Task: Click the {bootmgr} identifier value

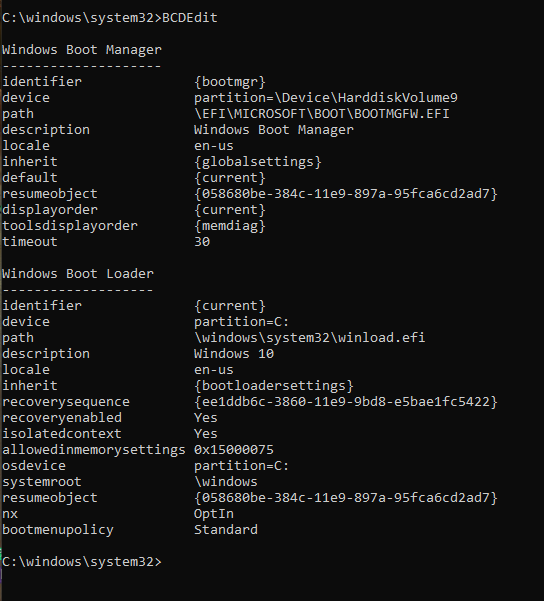Action: tap(230, 82)
